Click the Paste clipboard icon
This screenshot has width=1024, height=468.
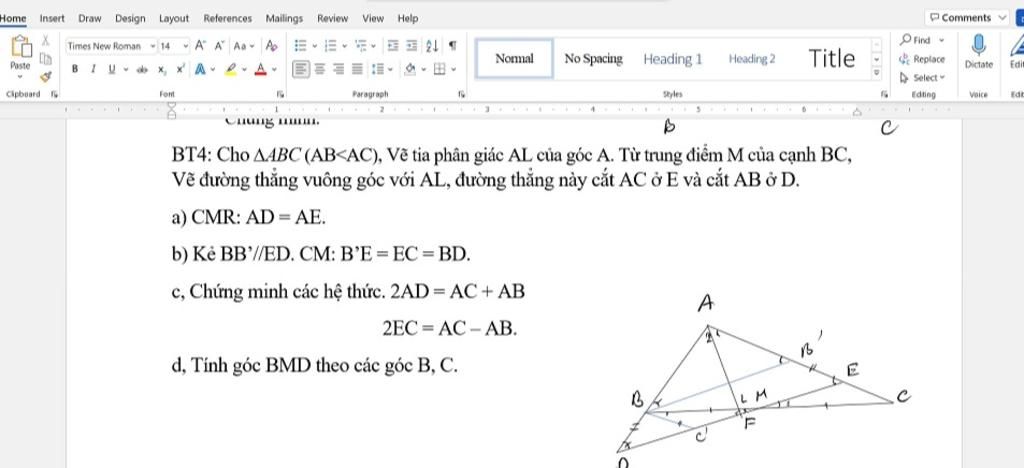(x=20, y=47)
